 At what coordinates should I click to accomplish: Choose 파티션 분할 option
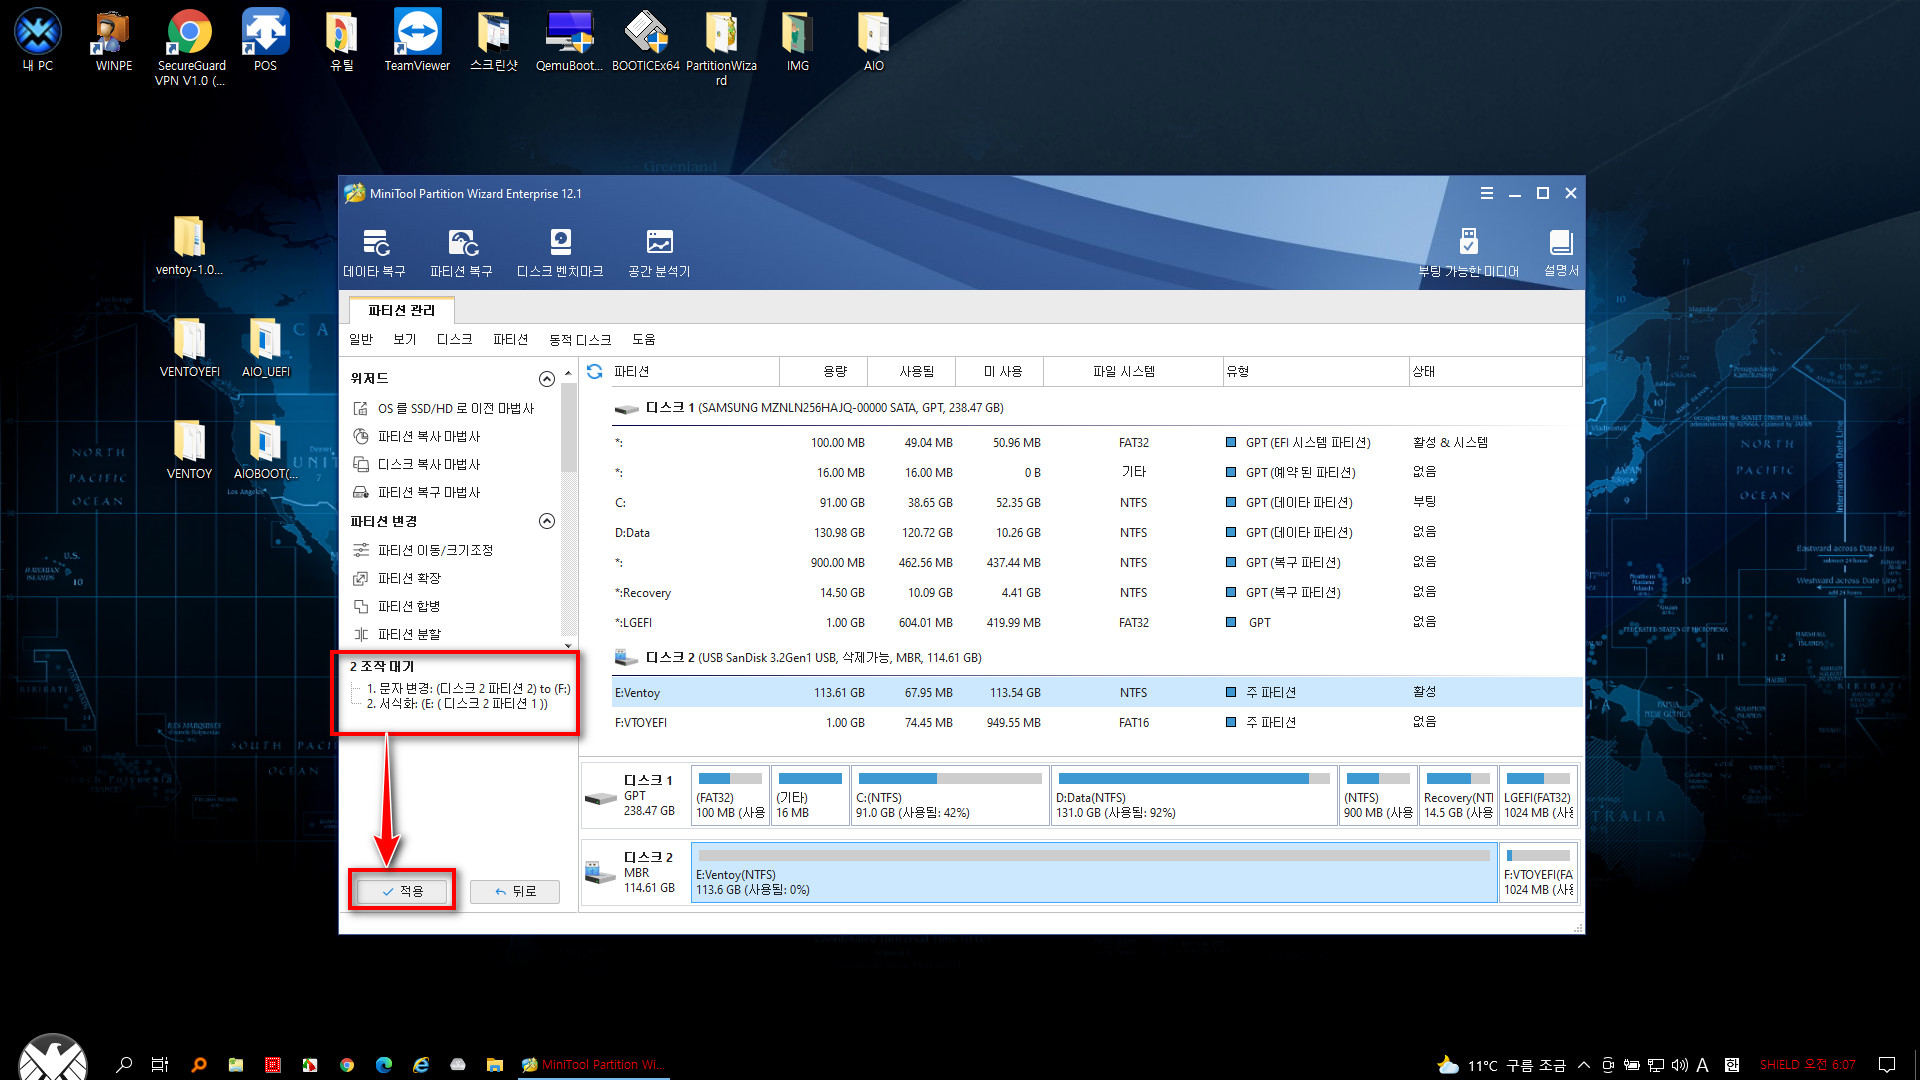(x=397, y=634)
